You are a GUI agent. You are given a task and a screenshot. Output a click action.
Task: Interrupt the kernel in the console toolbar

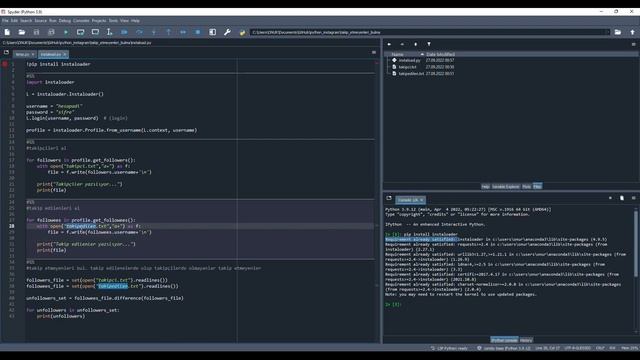tap(610, 198)
